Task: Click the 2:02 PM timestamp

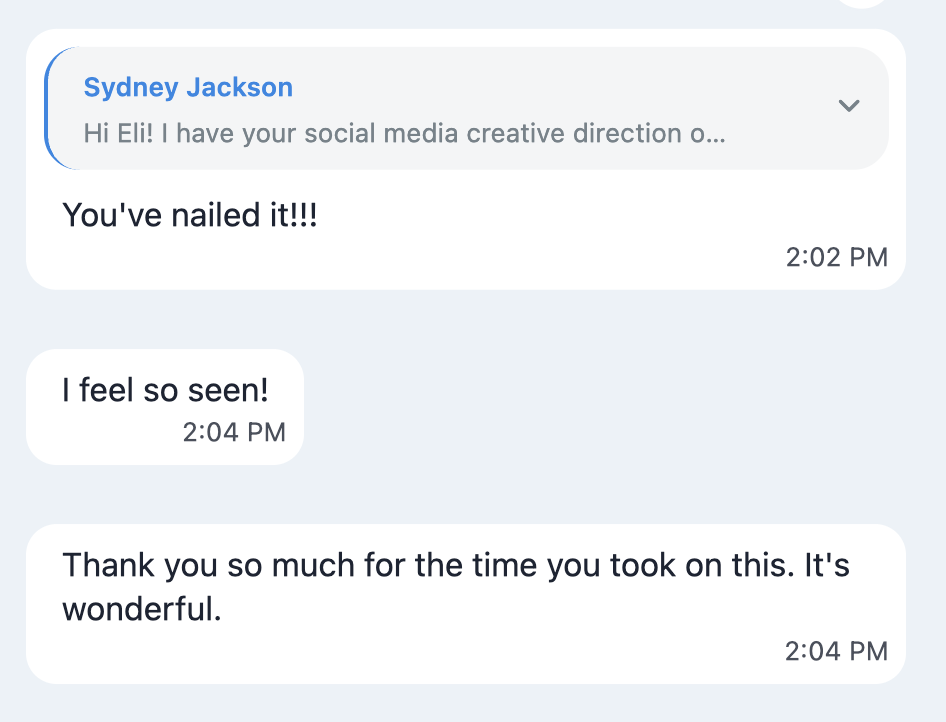Action: [x=836, y=258]
